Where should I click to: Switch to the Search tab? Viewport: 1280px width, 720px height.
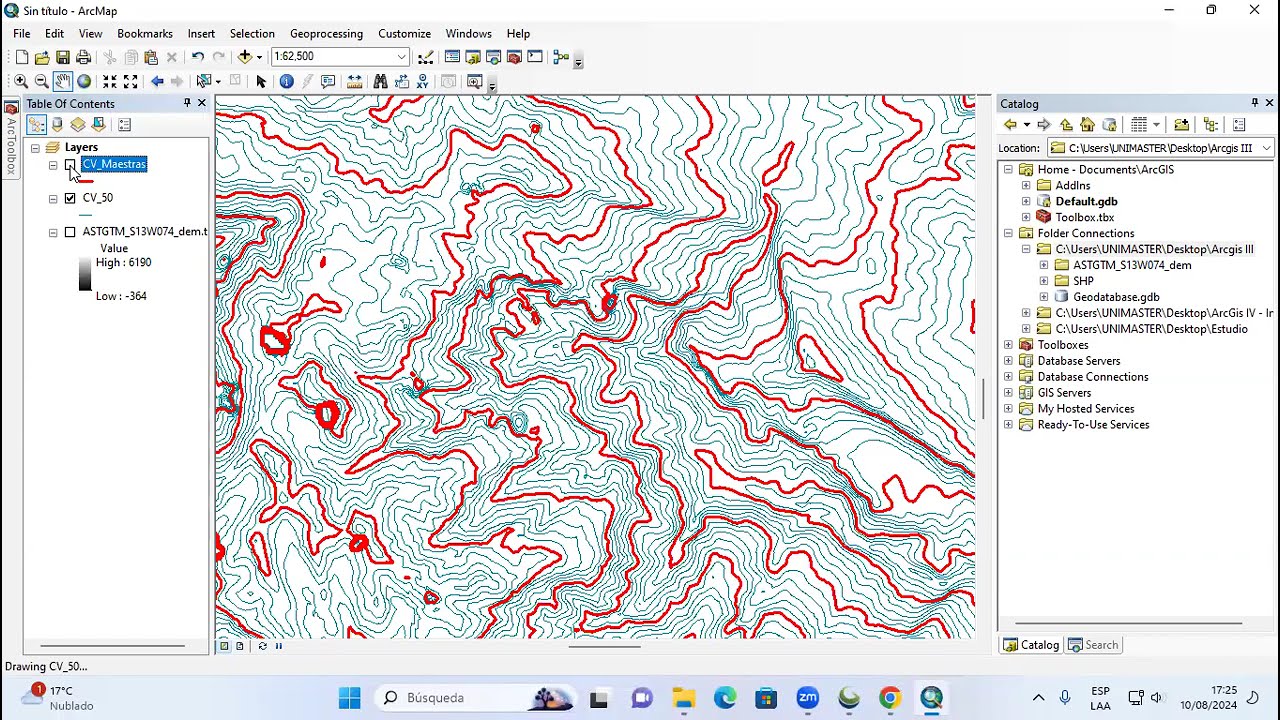(1093, 645)
